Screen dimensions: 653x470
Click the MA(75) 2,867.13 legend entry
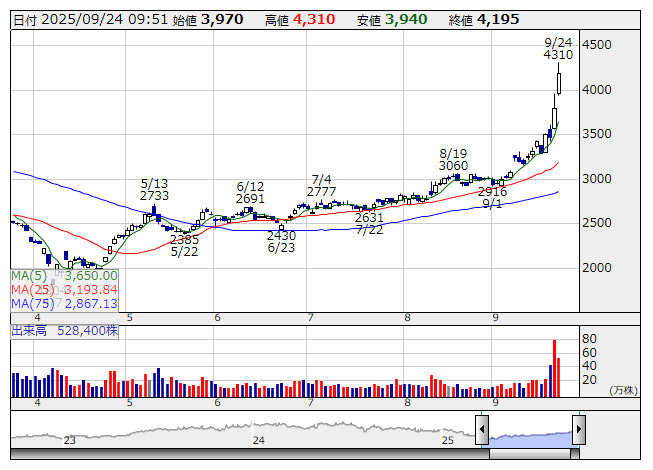(x=64, y=303)
